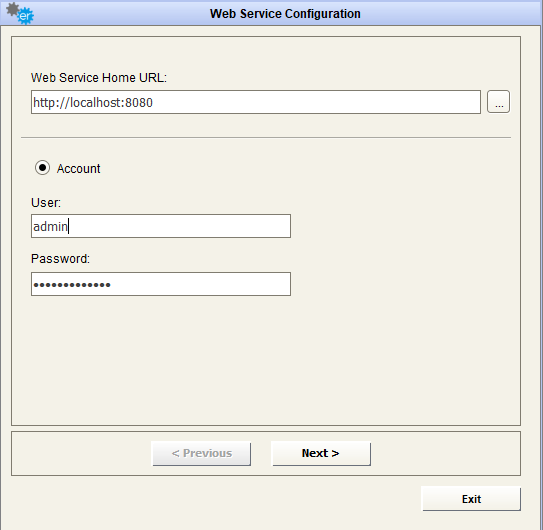Click the disabled Previous button
543x530 pixels.
click(x=202, y=453)
